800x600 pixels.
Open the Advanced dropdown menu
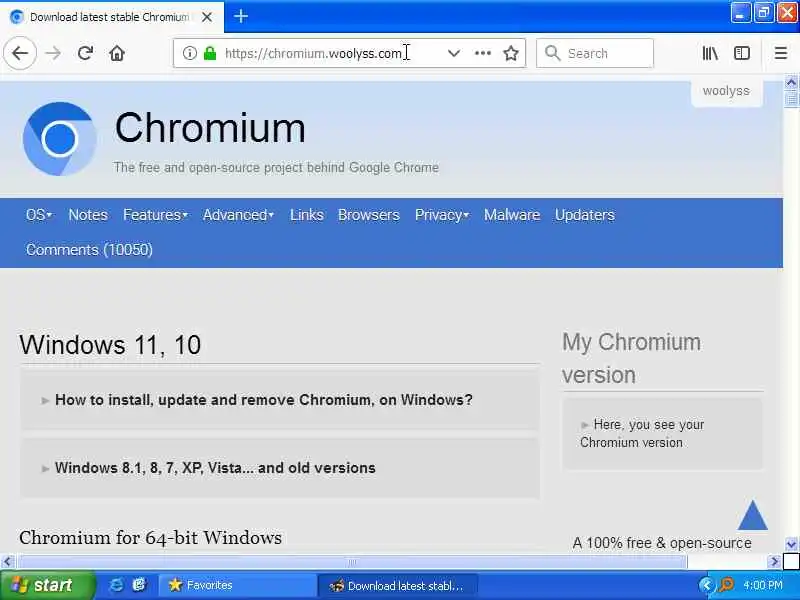click(238, 215)
